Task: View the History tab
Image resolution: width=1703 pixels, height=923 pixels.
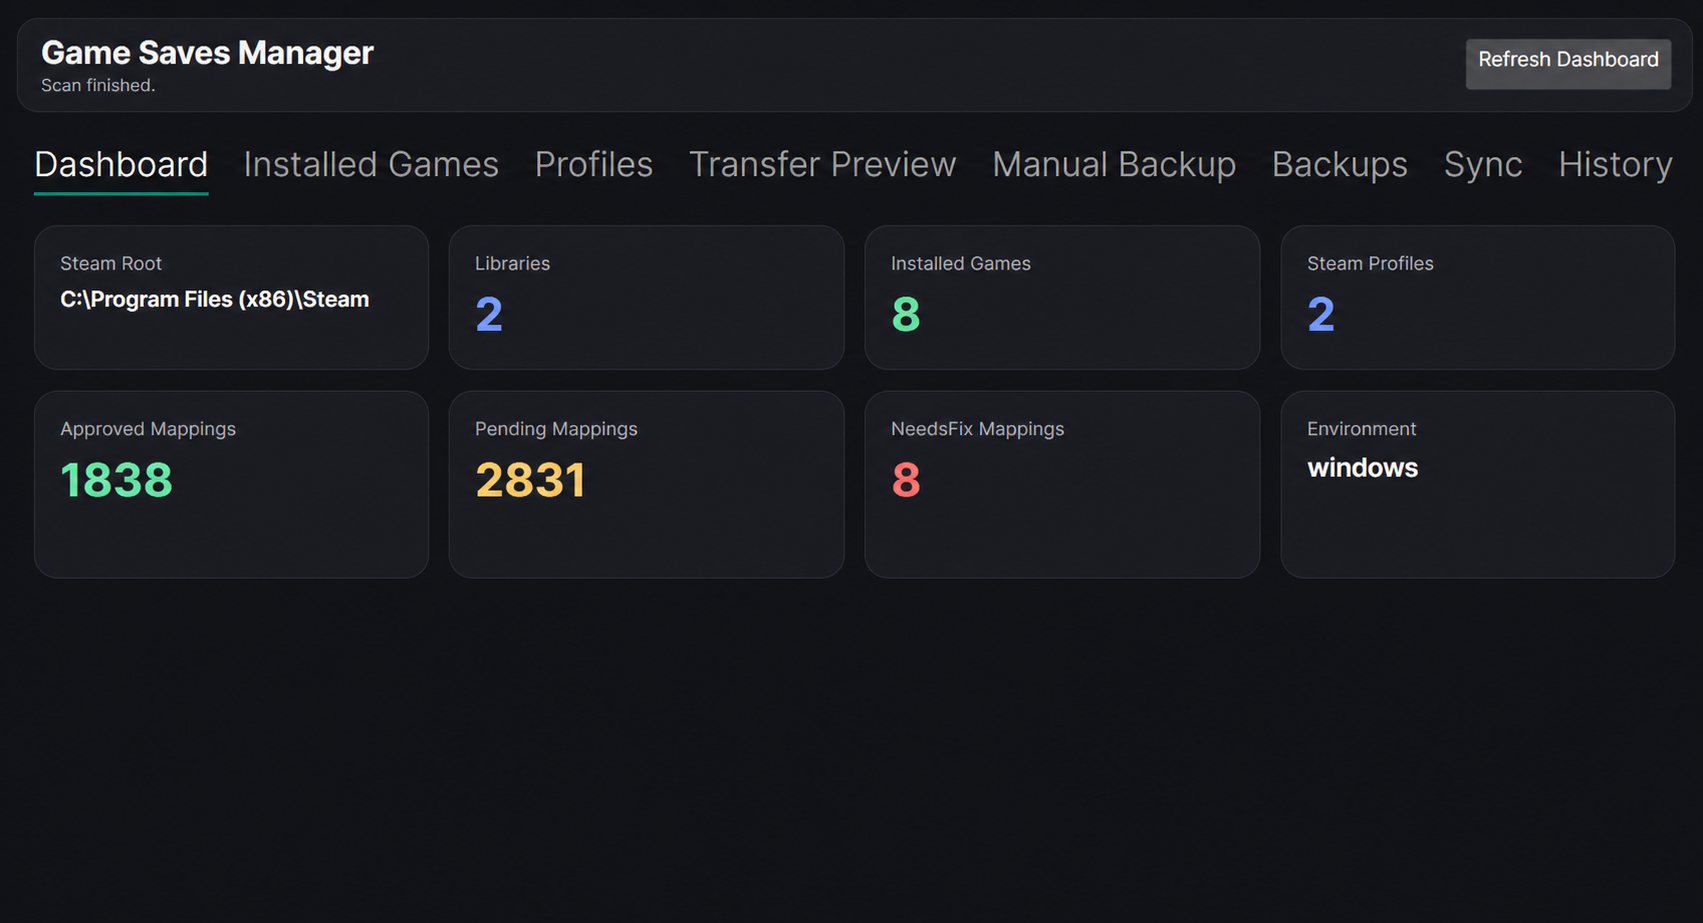Action: tap(1615, 165)
